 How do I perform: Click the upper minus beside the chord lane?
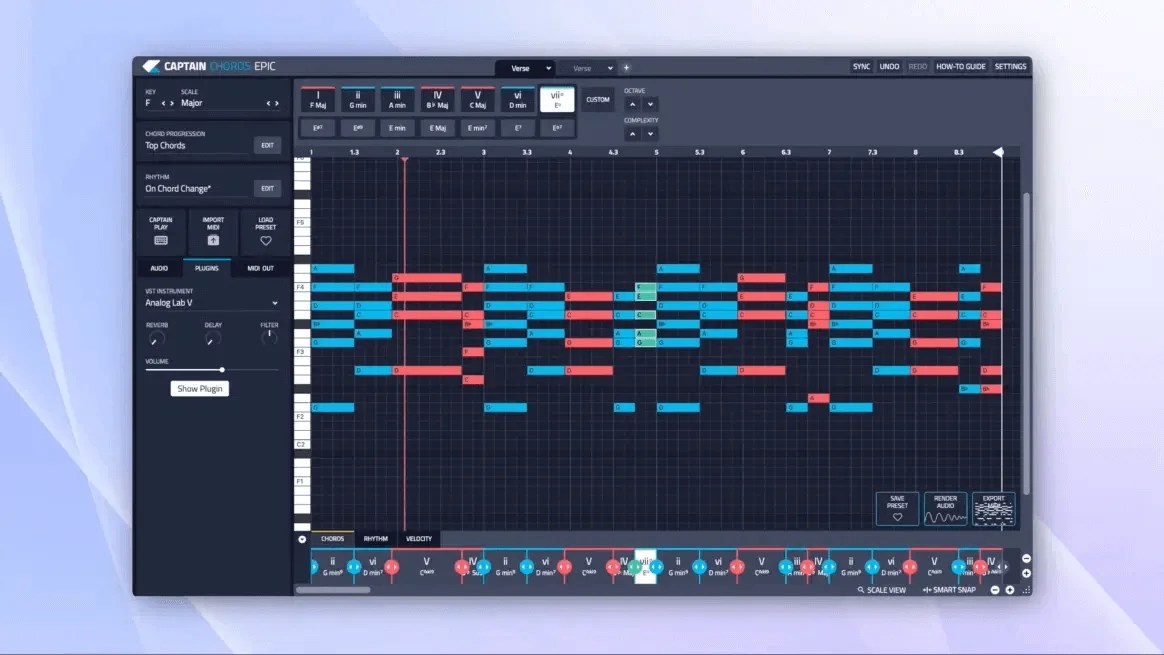pyautogui.click(x=1026, y=558)
